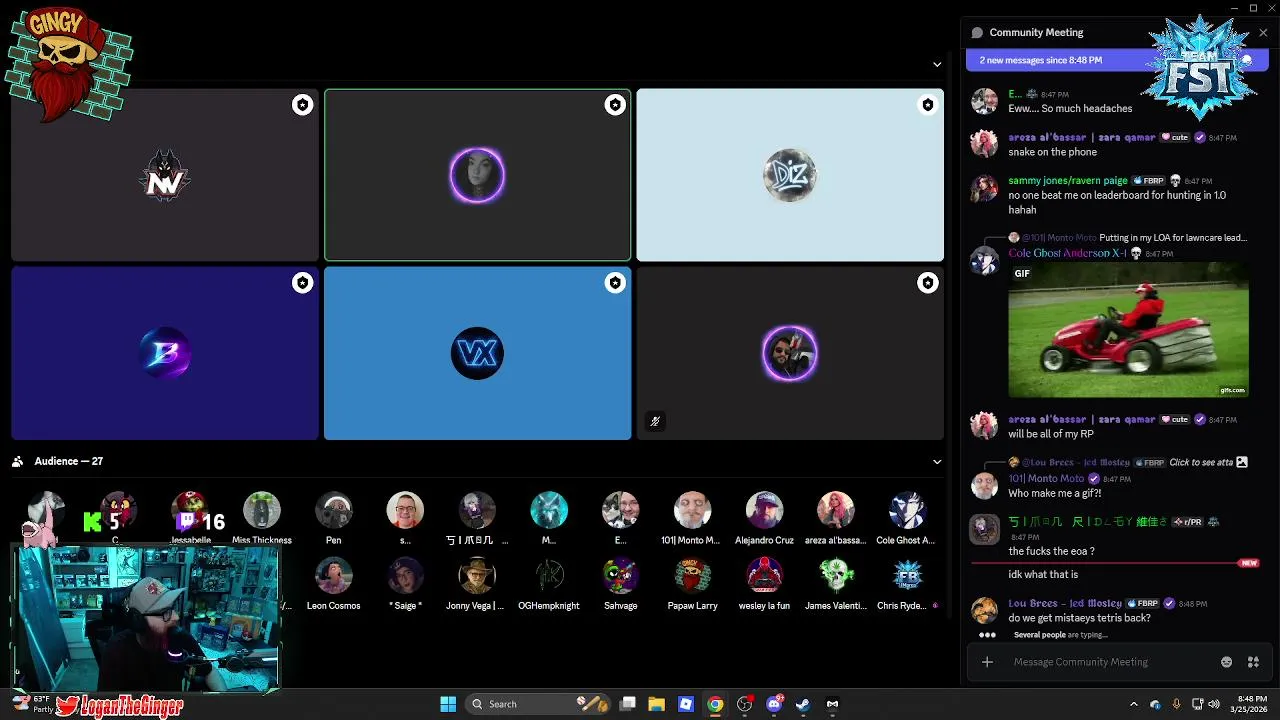1280x720 pixels.
Task: Open Lou Brees - Jed Mosley message author
Action: (x=1065, y=604)
